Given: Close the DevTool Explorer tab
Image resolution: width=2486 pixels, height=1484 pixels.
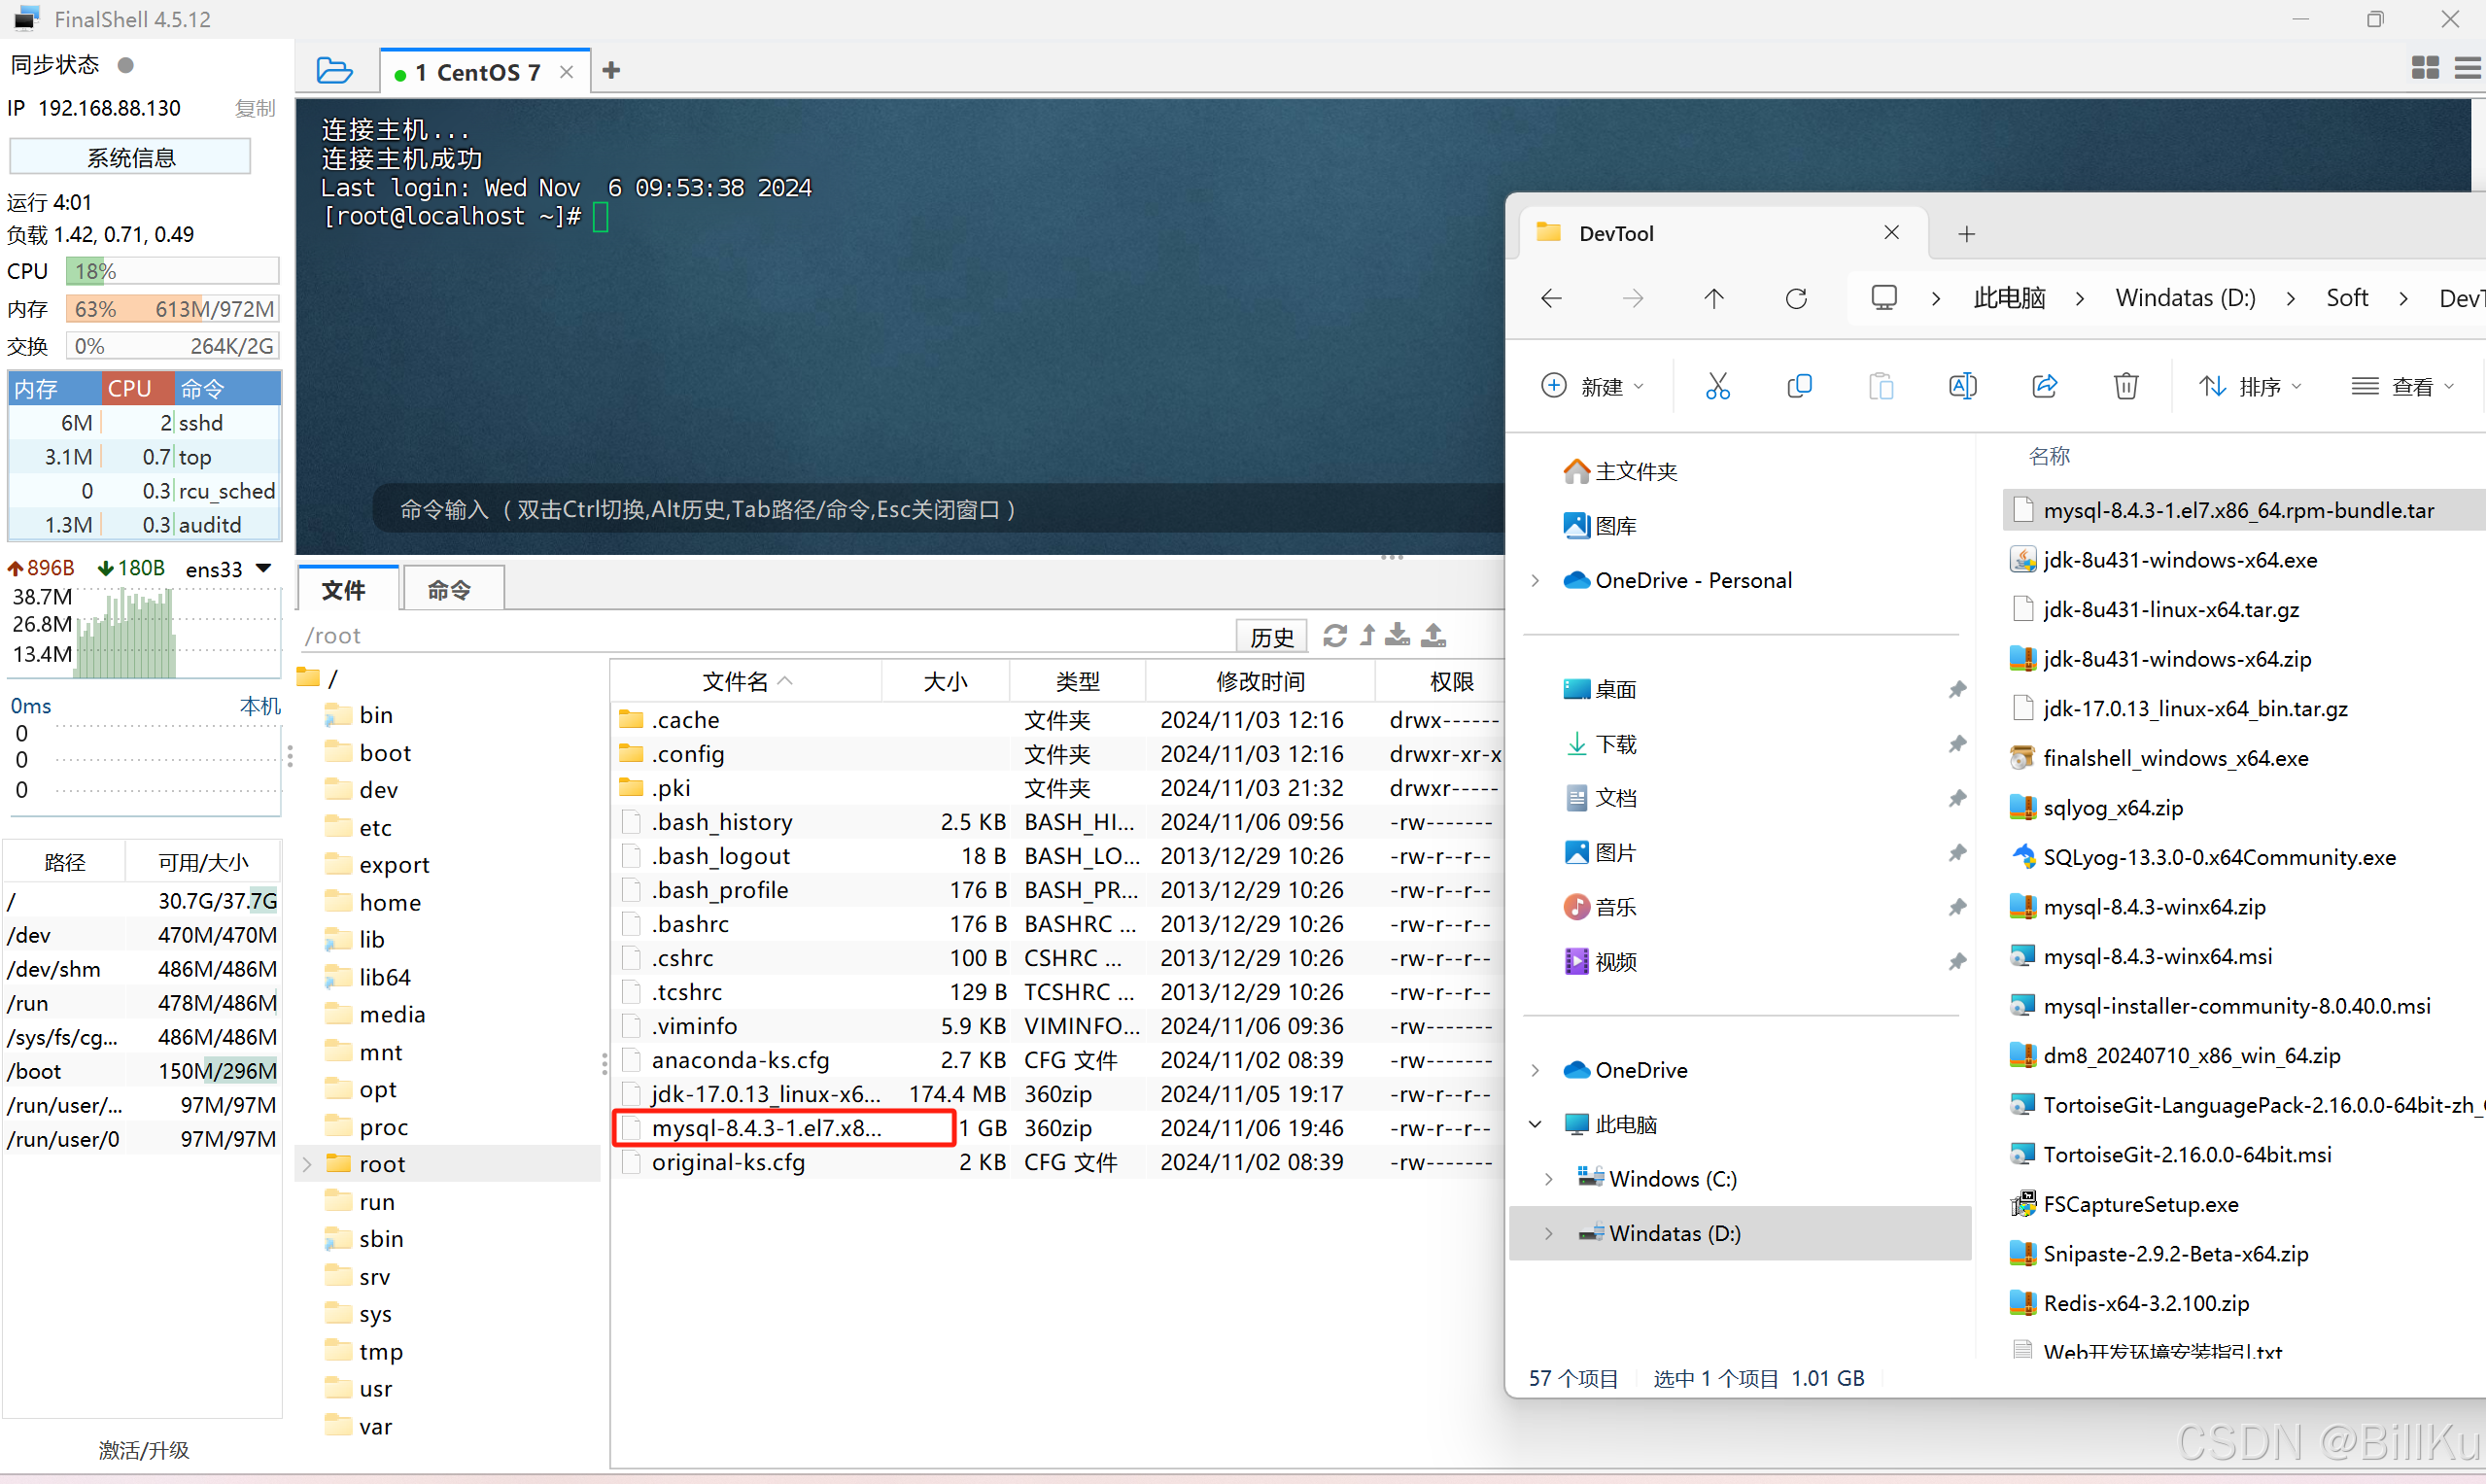Looking at the screenshot, I should pos(1891,233).
